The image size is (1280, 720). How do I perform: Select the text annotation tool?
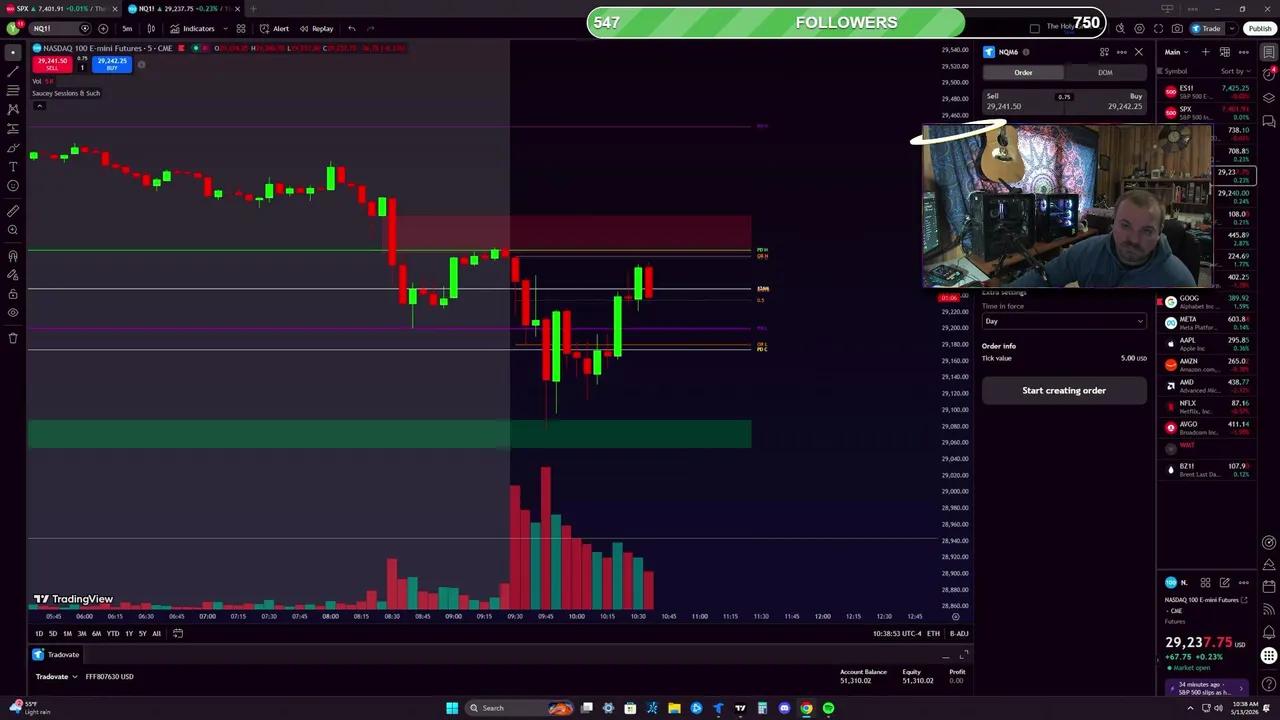[x=13, y=166]
